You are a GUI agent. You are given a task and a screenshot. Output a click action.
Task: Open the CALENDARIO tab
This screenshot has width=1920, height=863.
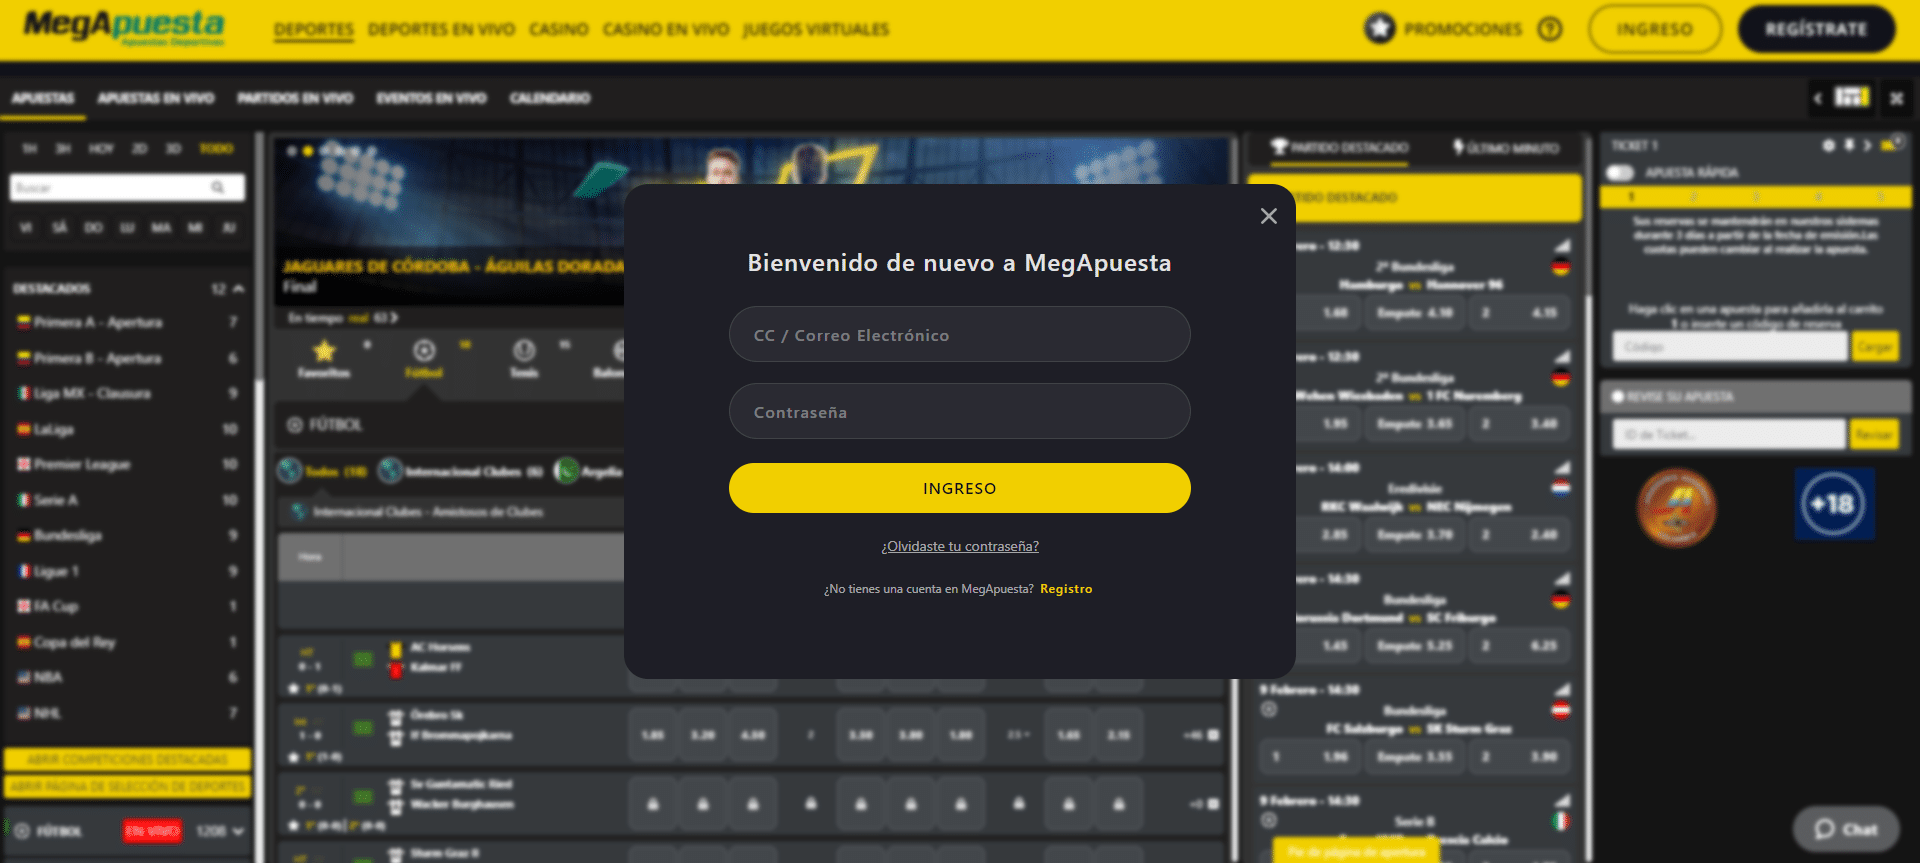click(550, 98)
